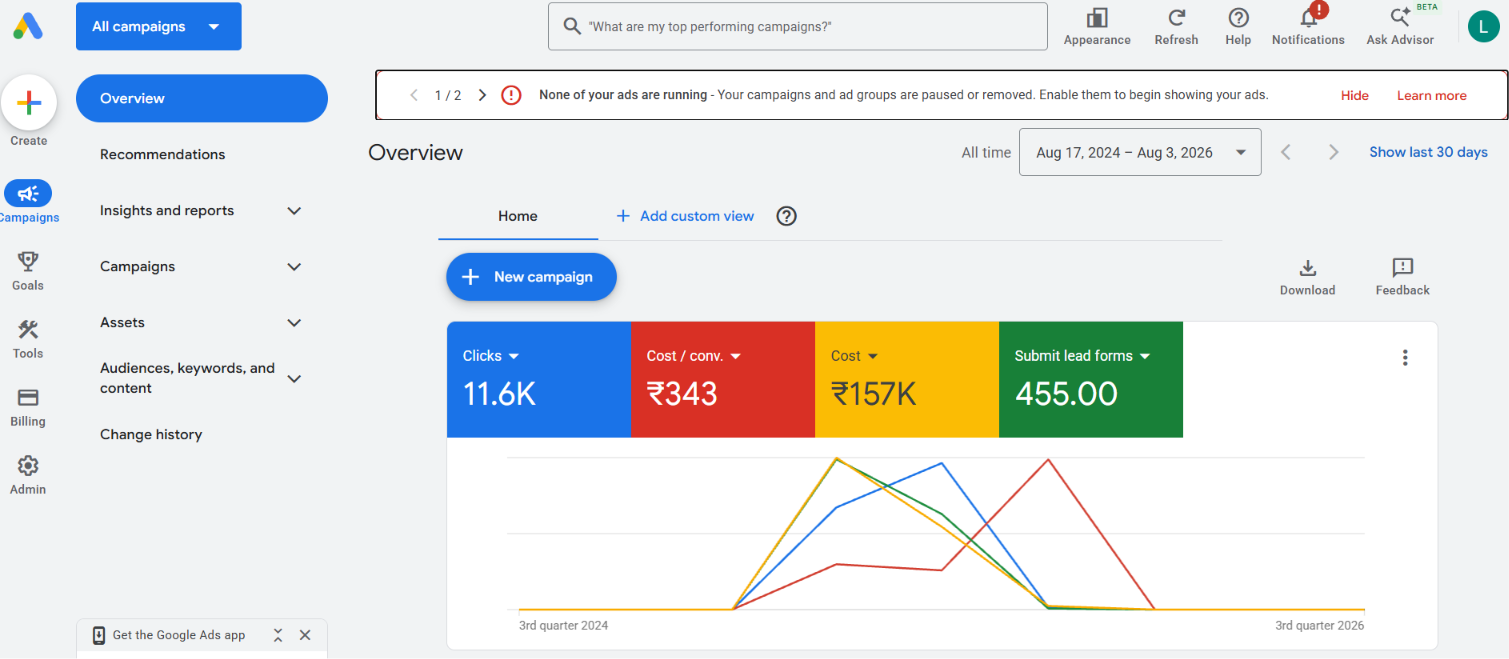This screenshot has width=1509, height=659.
Task: Open the custom view help icon
Action: [787, 216]
